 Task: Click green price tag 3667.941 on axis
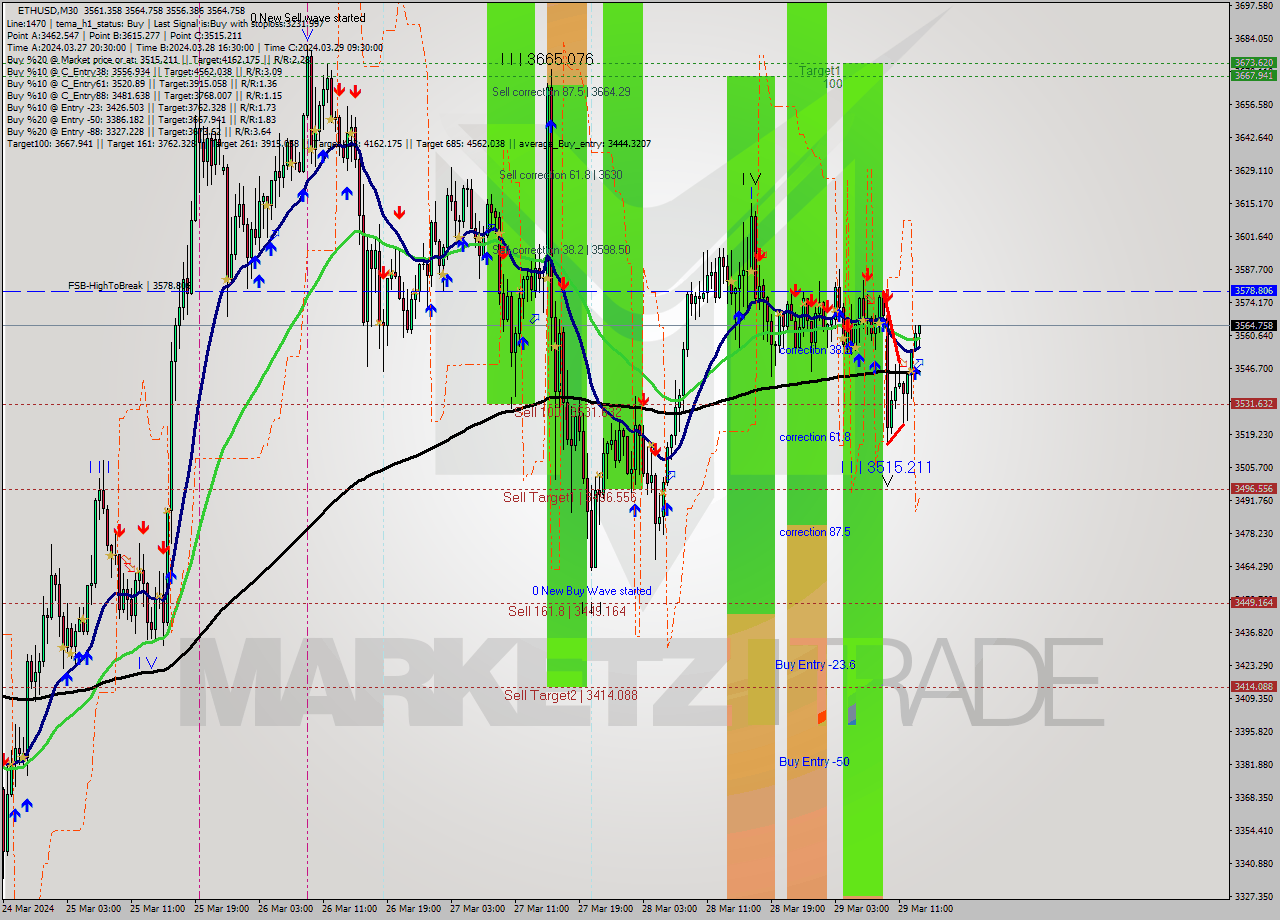point(1253,75)
